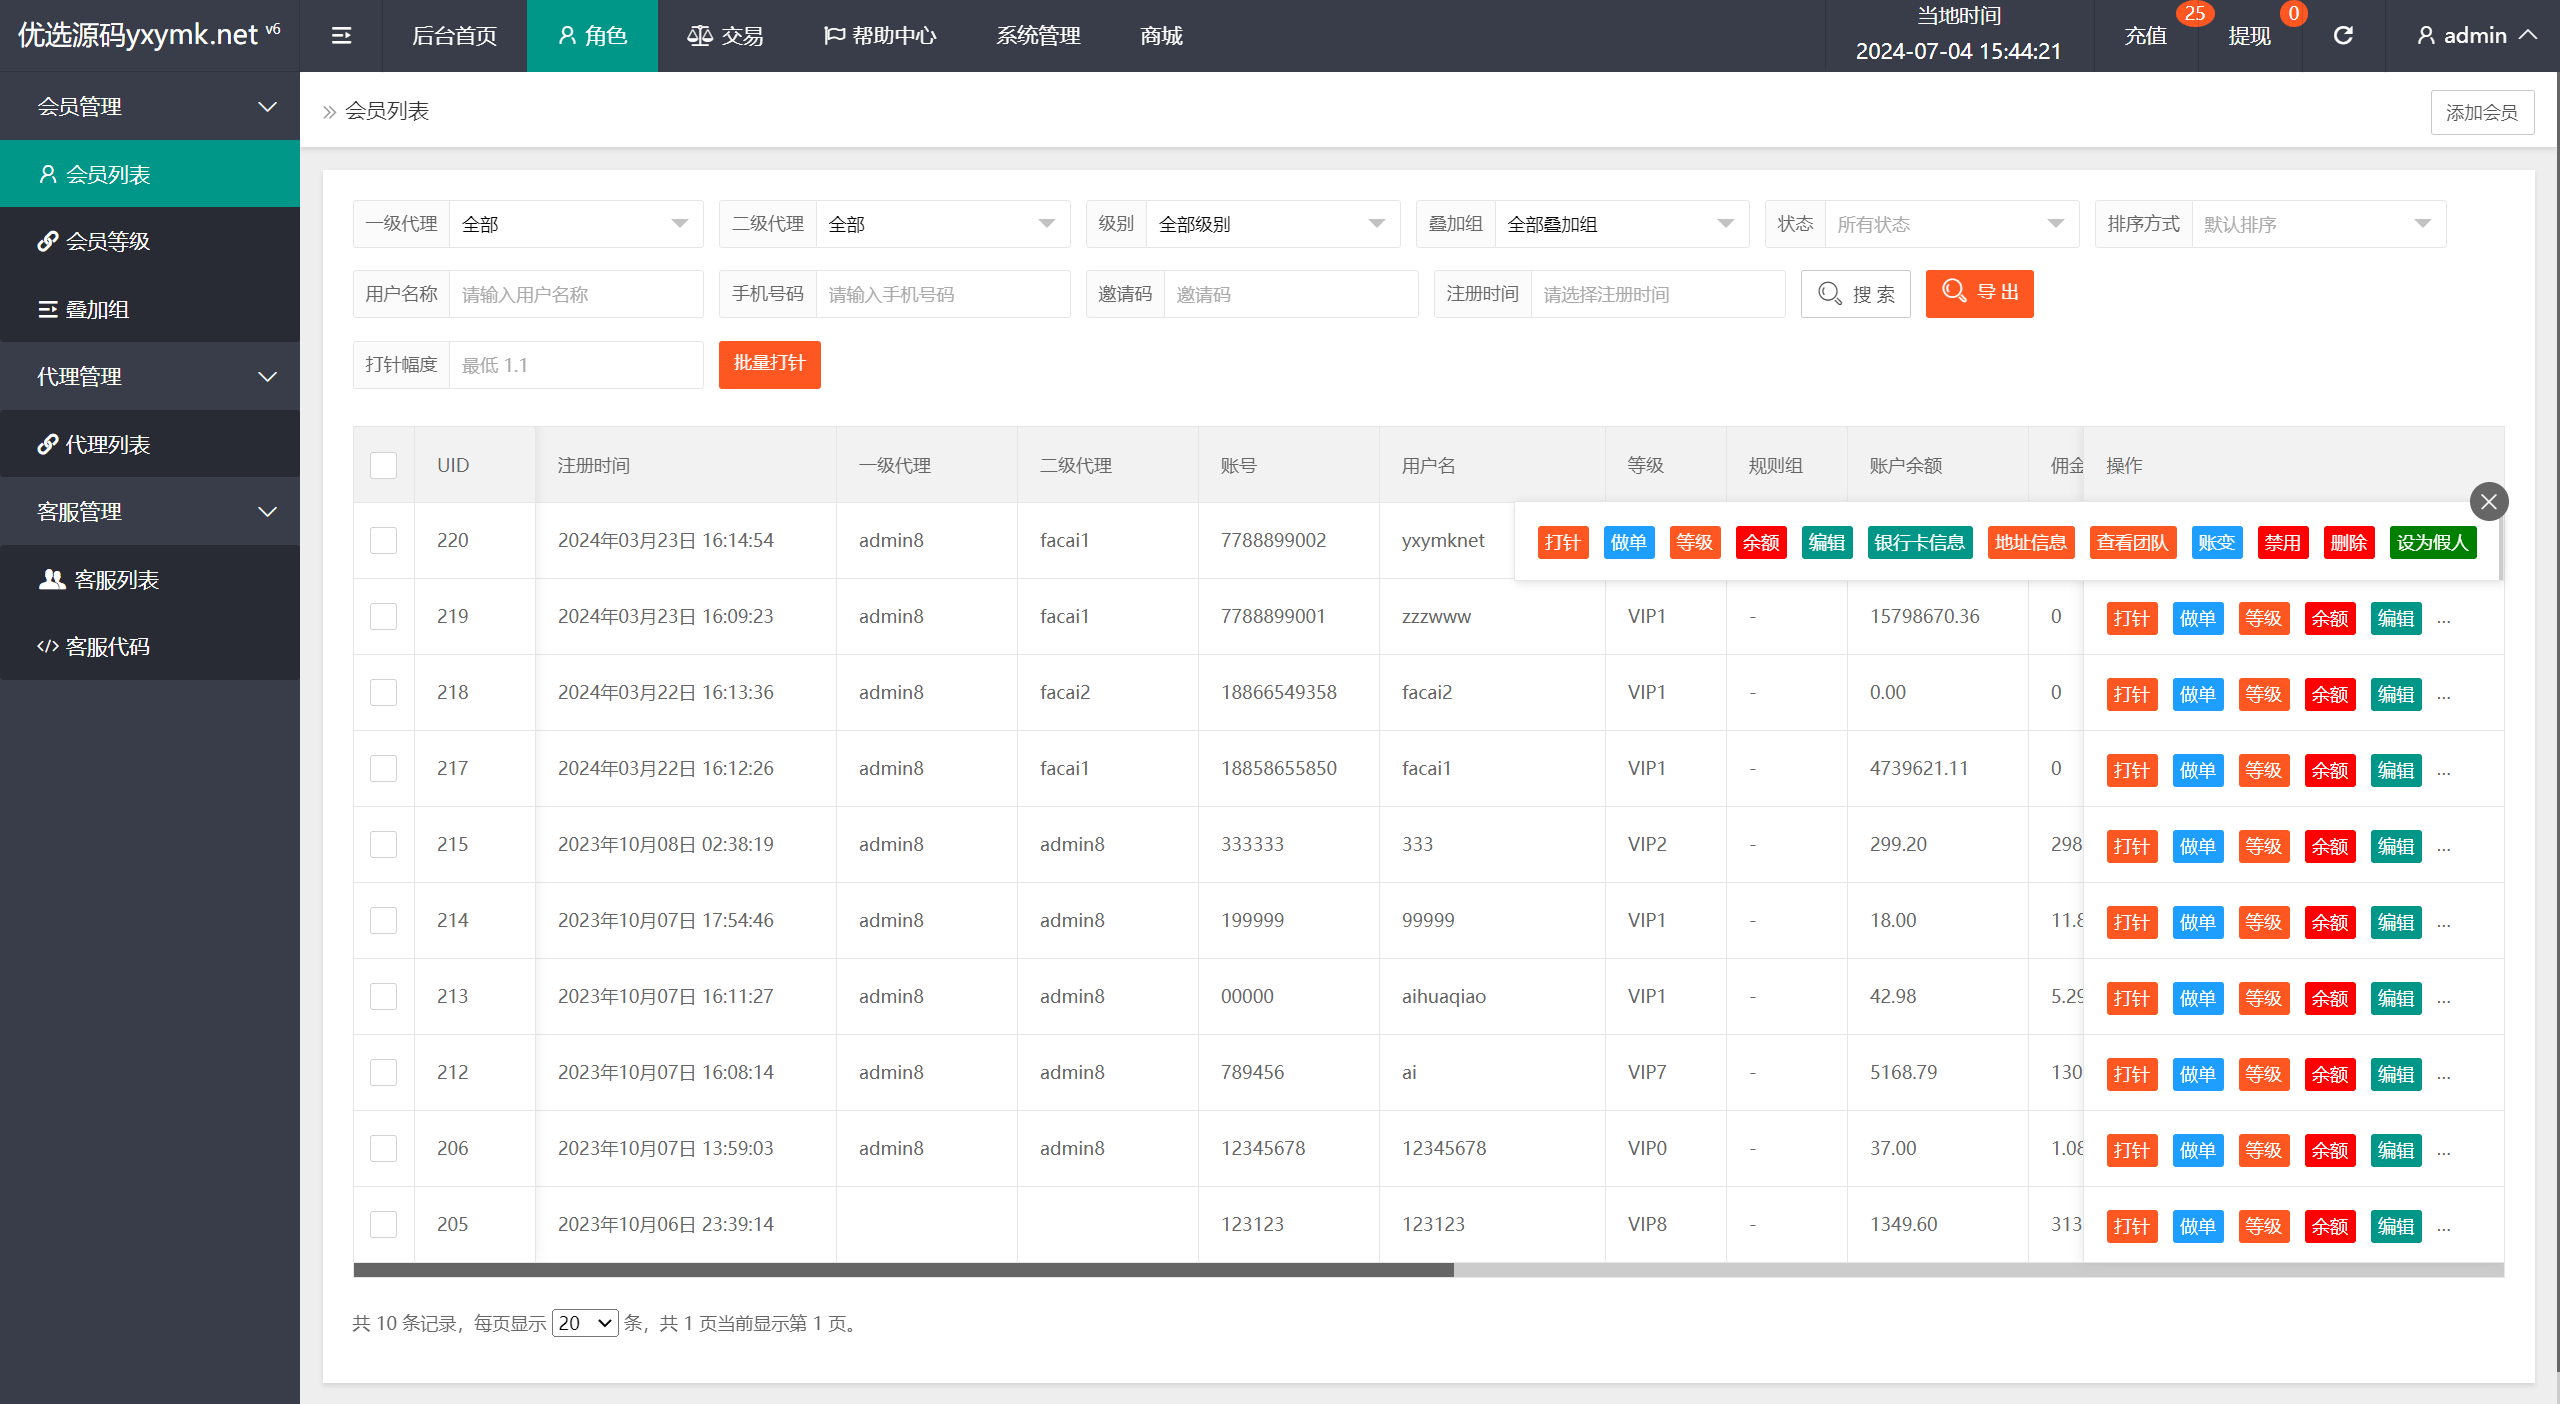Open 会员等级 in sidebar
Viewport: 2560px width, 1404px height.
click(108, 241)
